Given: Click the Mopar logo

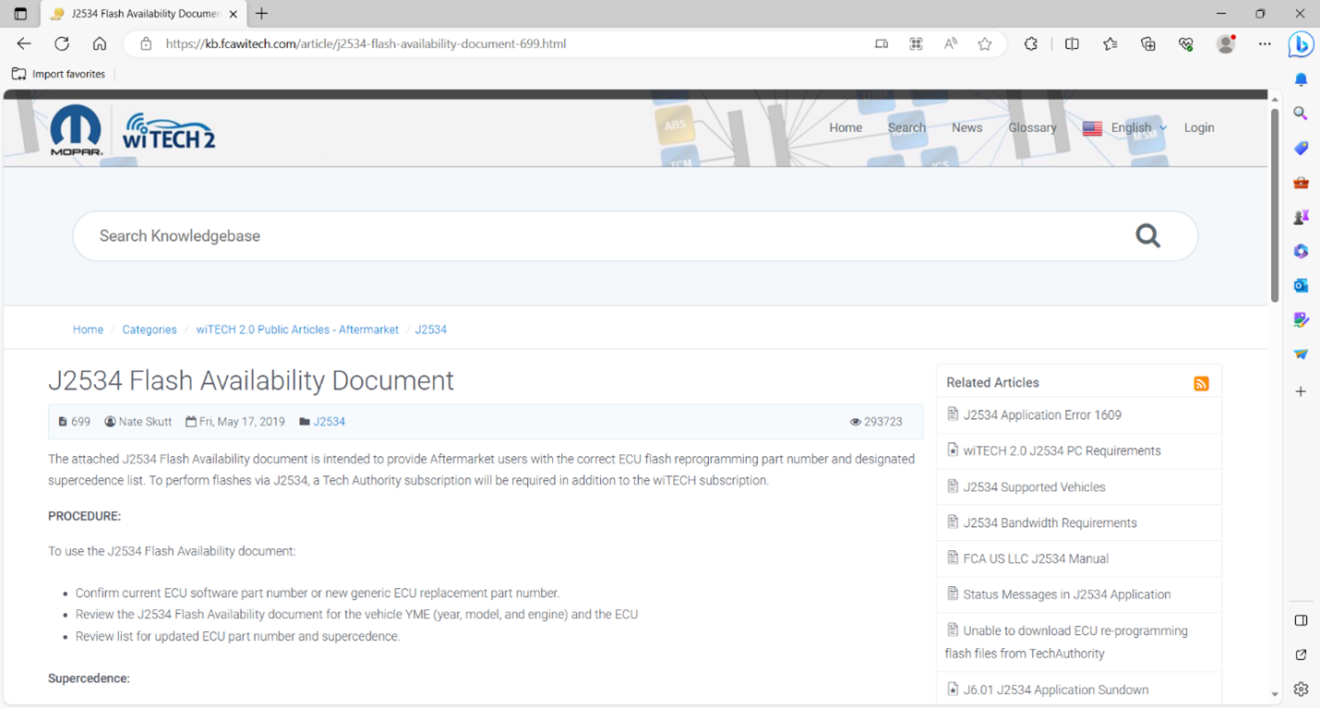Looking at the screenshot, I should click(x=76, y=130).
